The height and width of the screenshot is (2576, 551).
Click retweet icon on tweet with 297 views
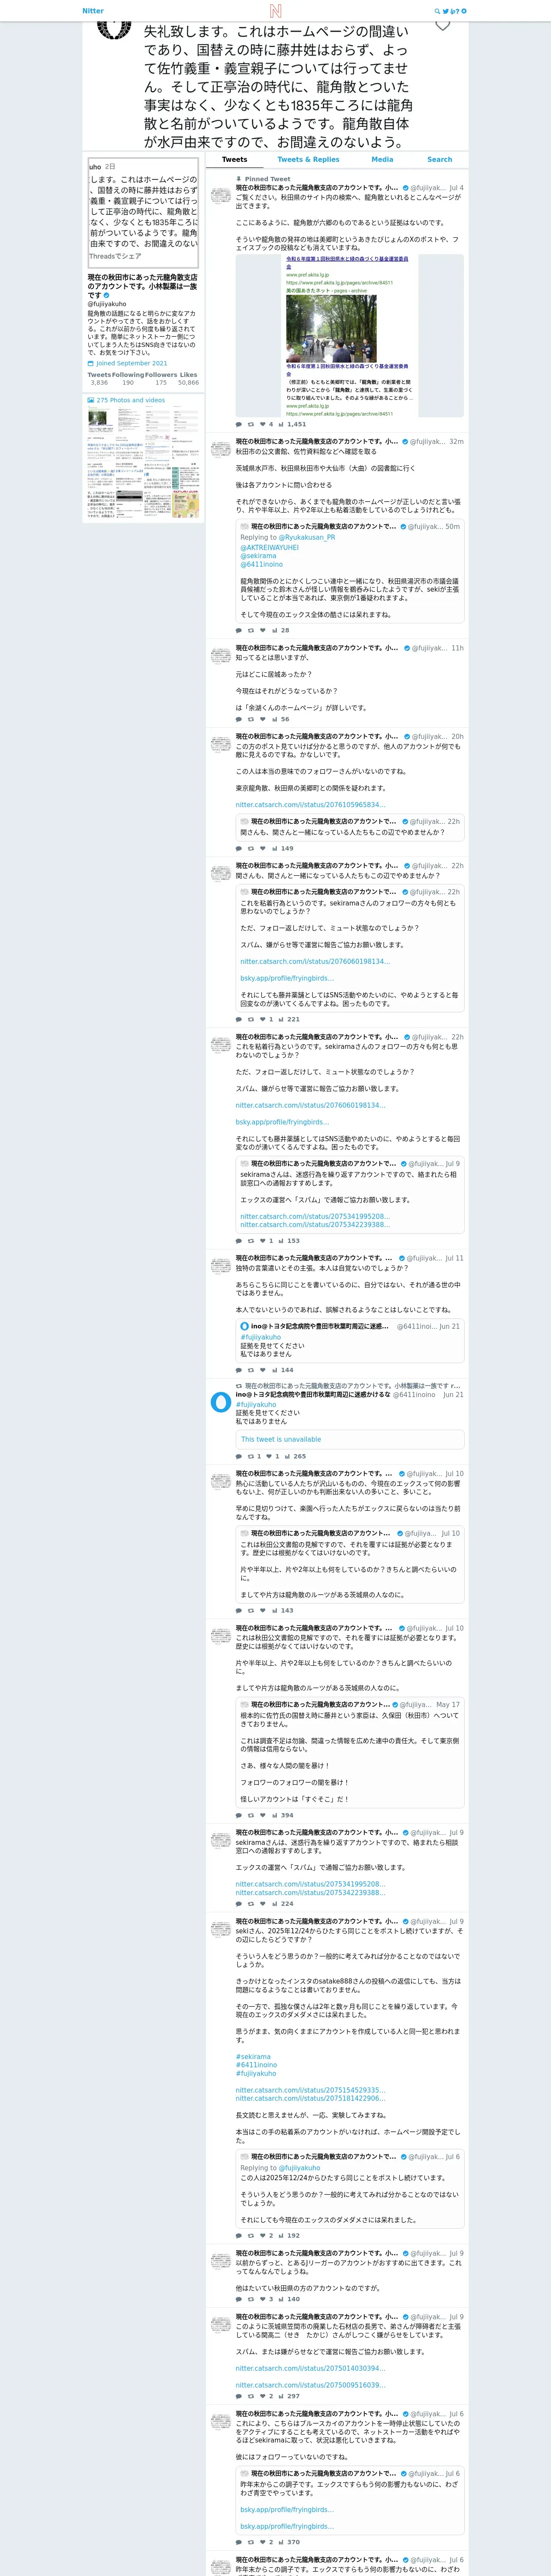point(250,2396)
